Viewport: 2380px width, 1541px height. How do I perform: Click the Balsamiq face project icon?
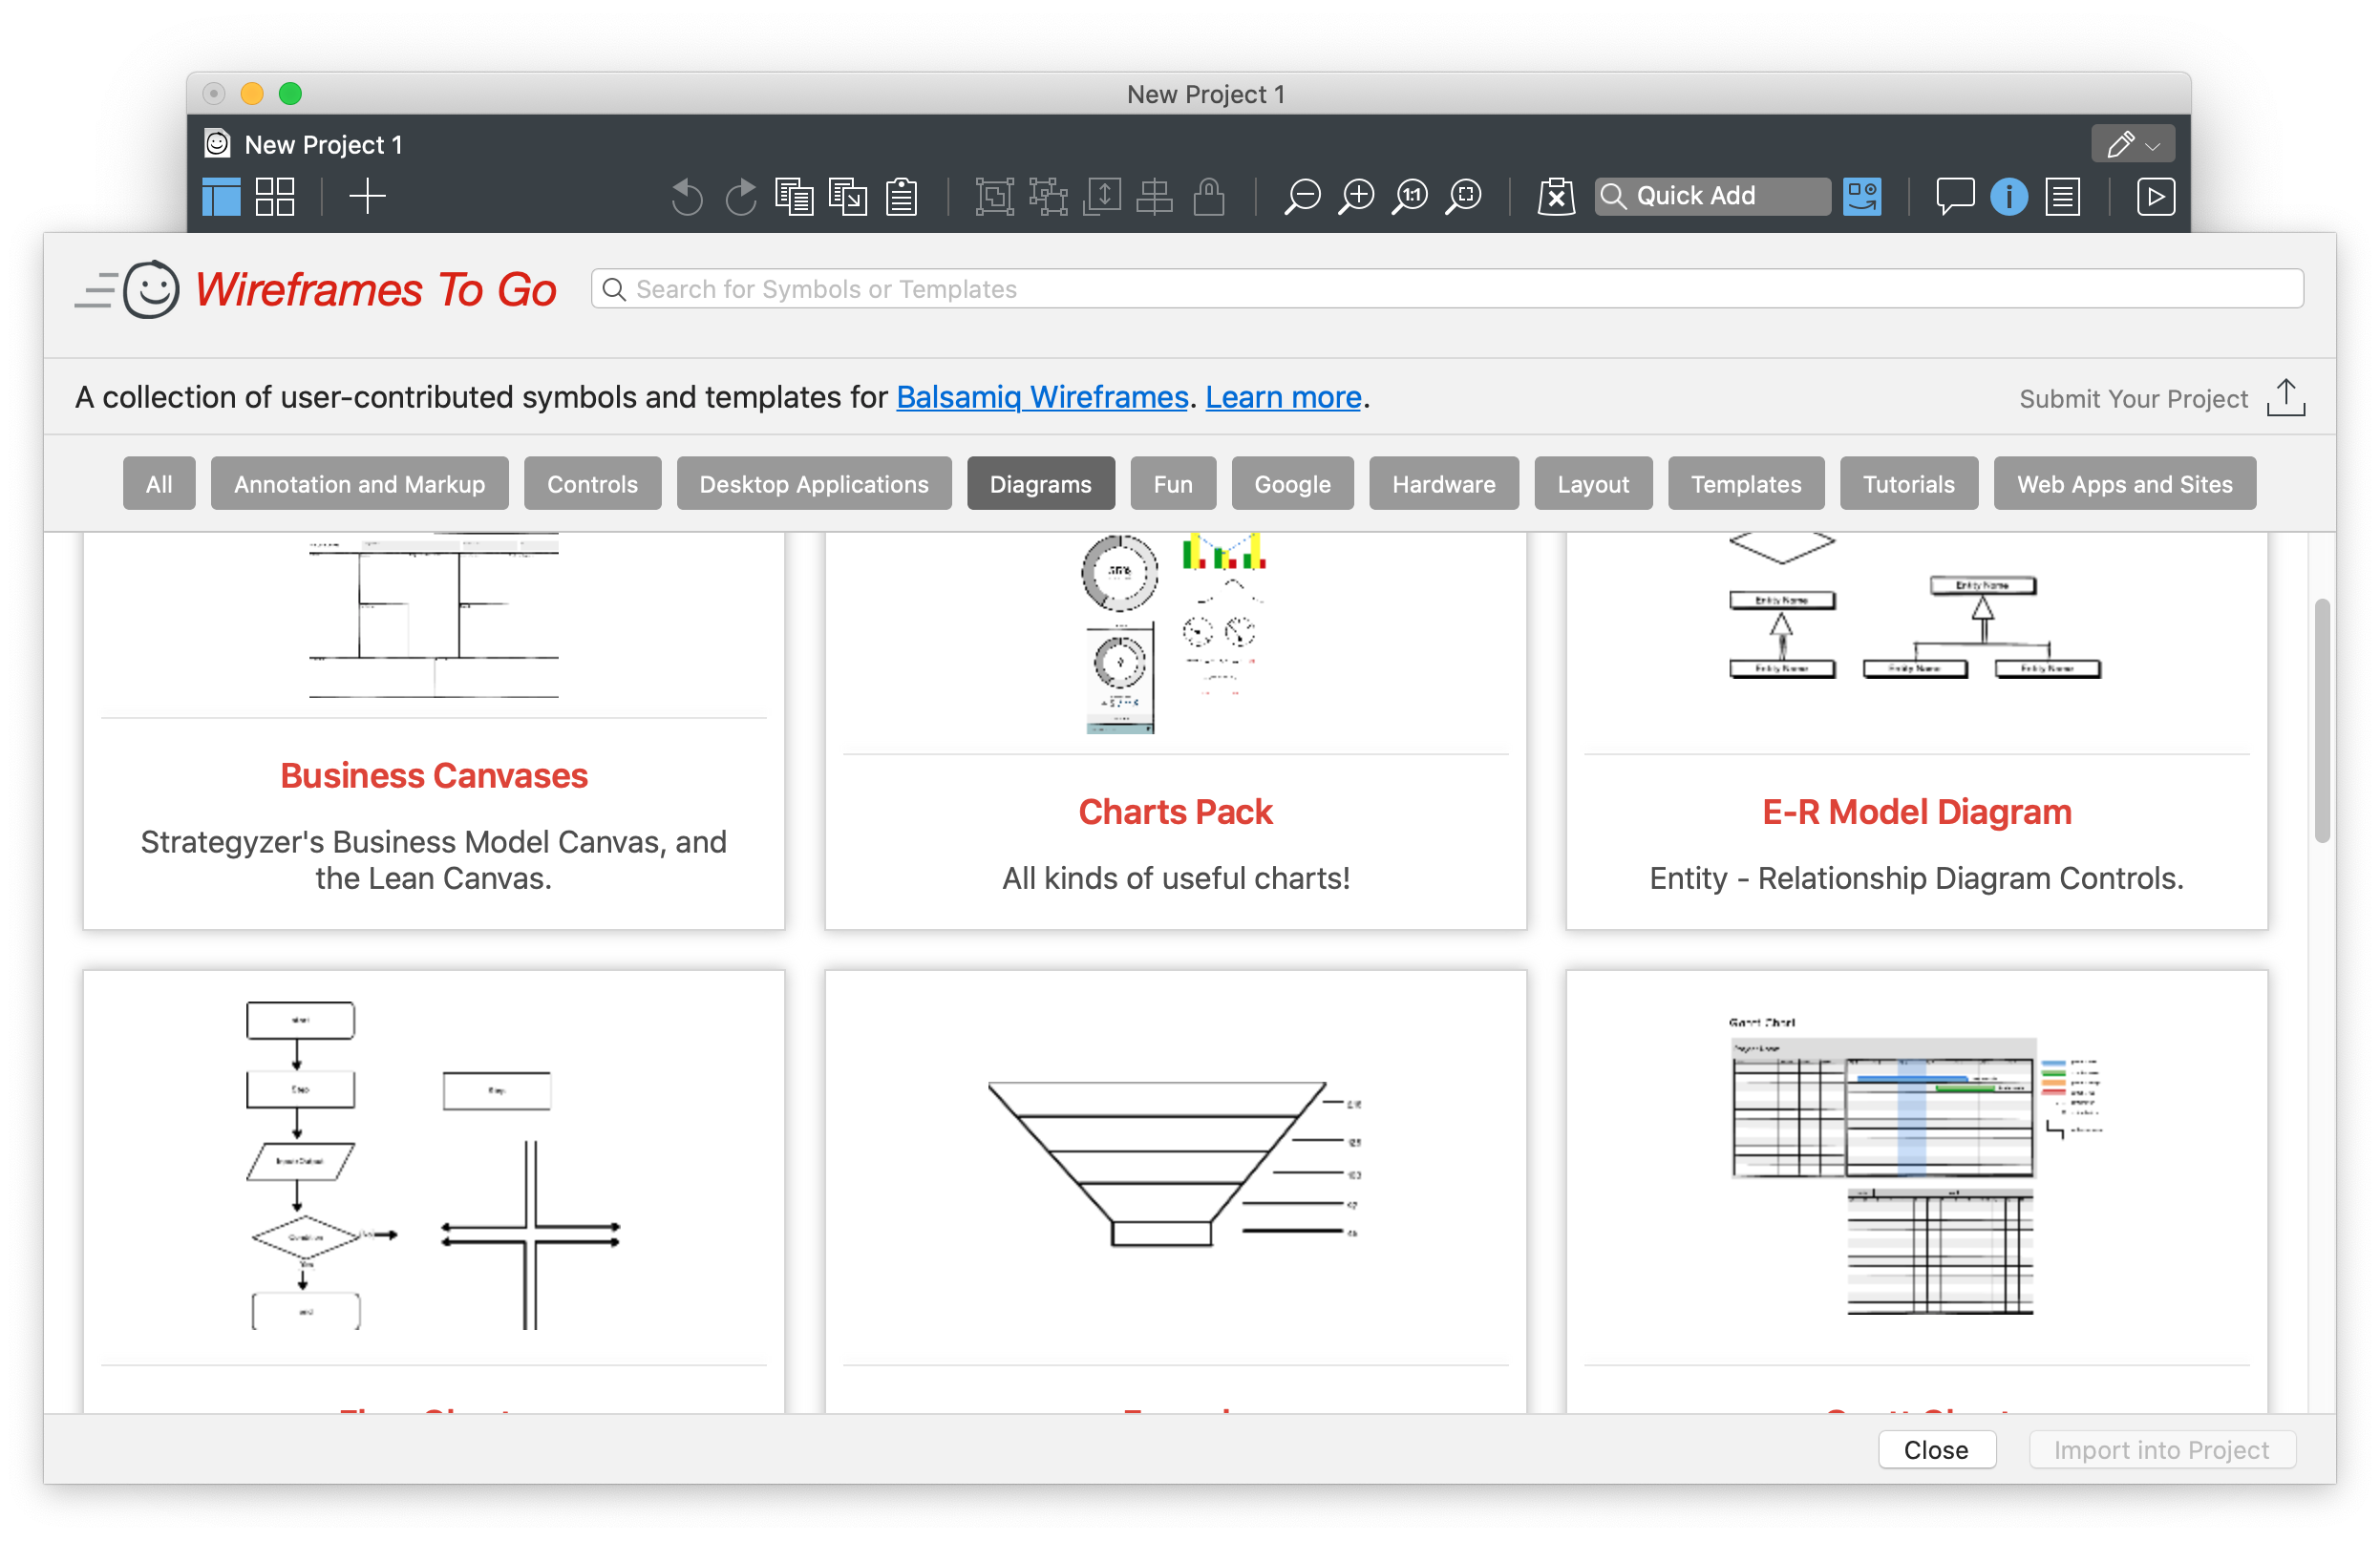217,143
